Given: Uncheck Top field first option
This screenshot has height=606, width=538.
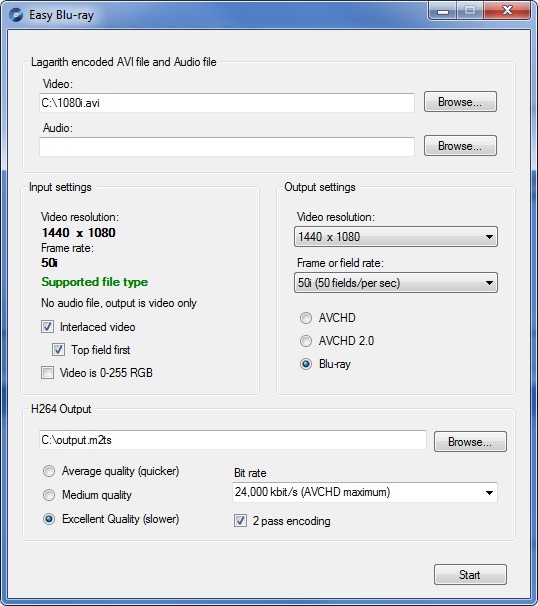Looking at the screenshot, I should click(x=58, y=350).
